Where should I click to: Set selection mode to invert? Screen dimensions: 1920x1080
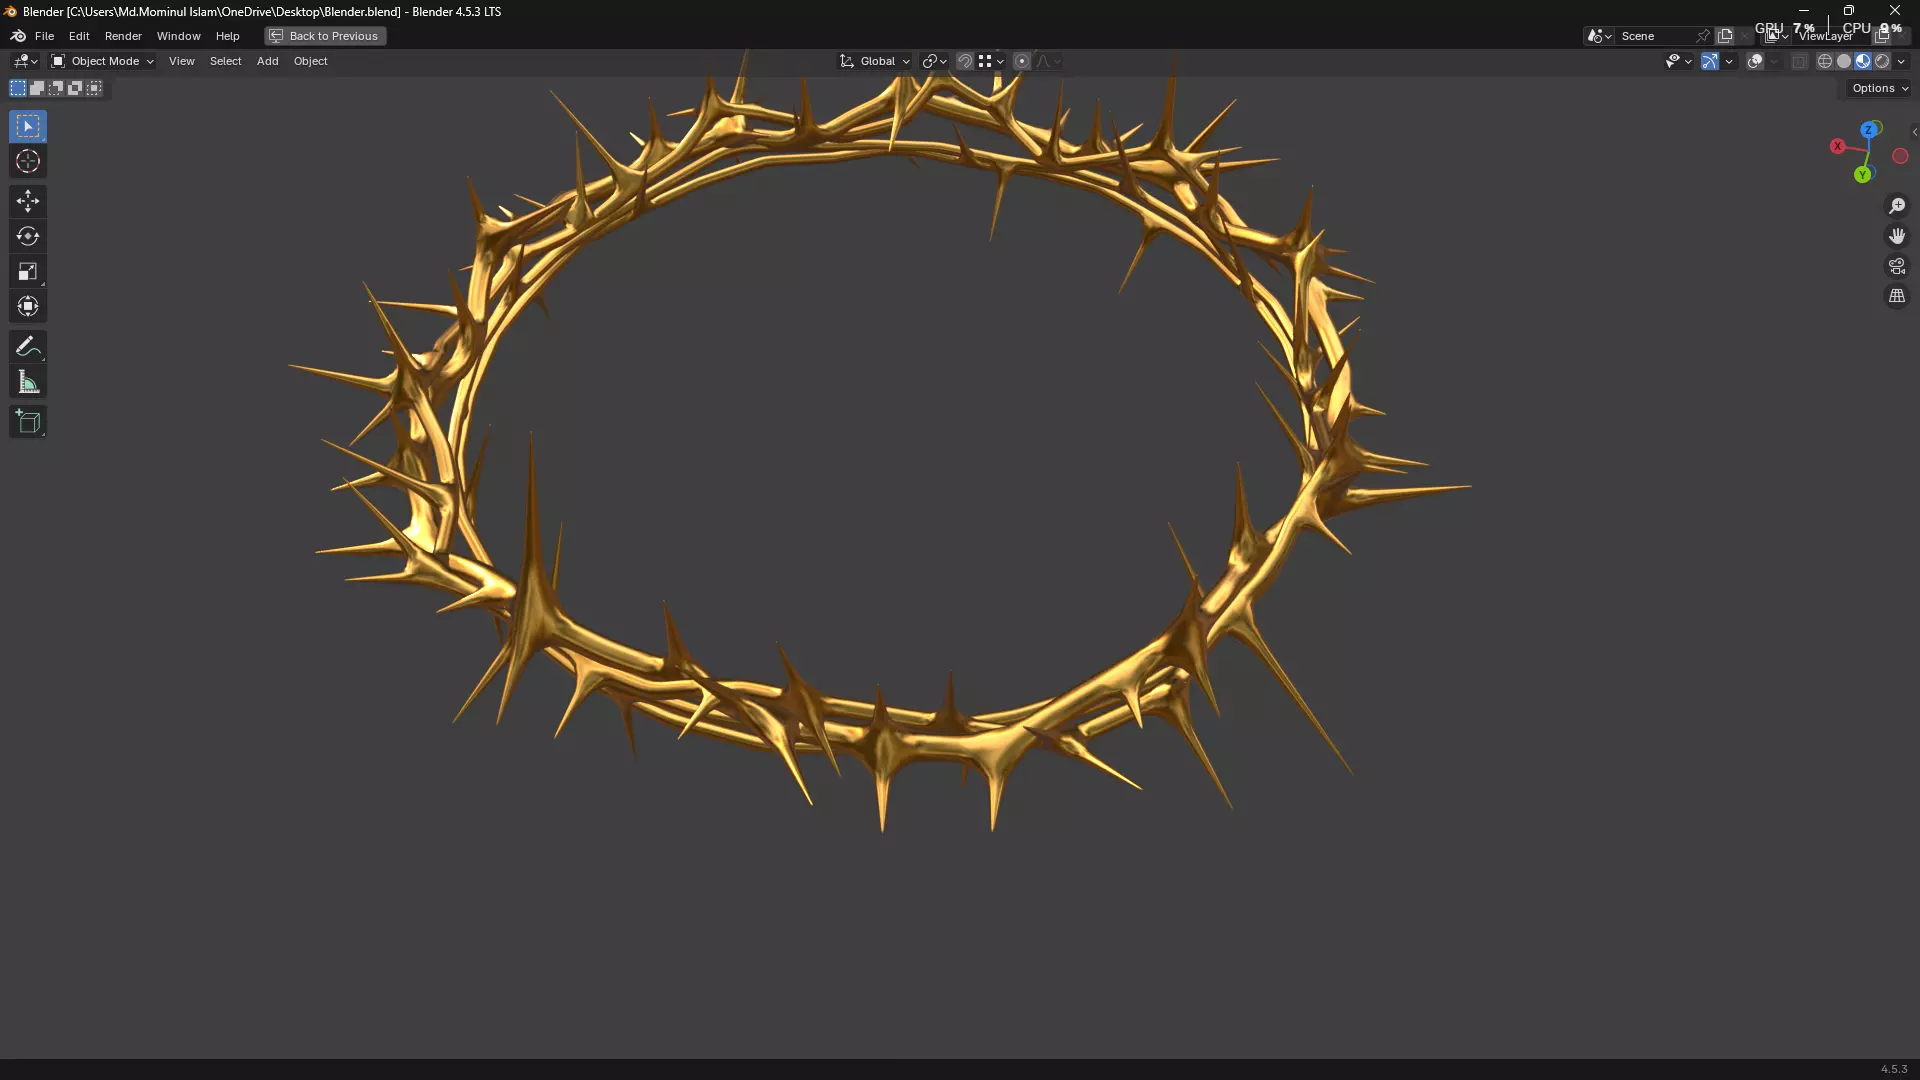click(x=75, y=88)
